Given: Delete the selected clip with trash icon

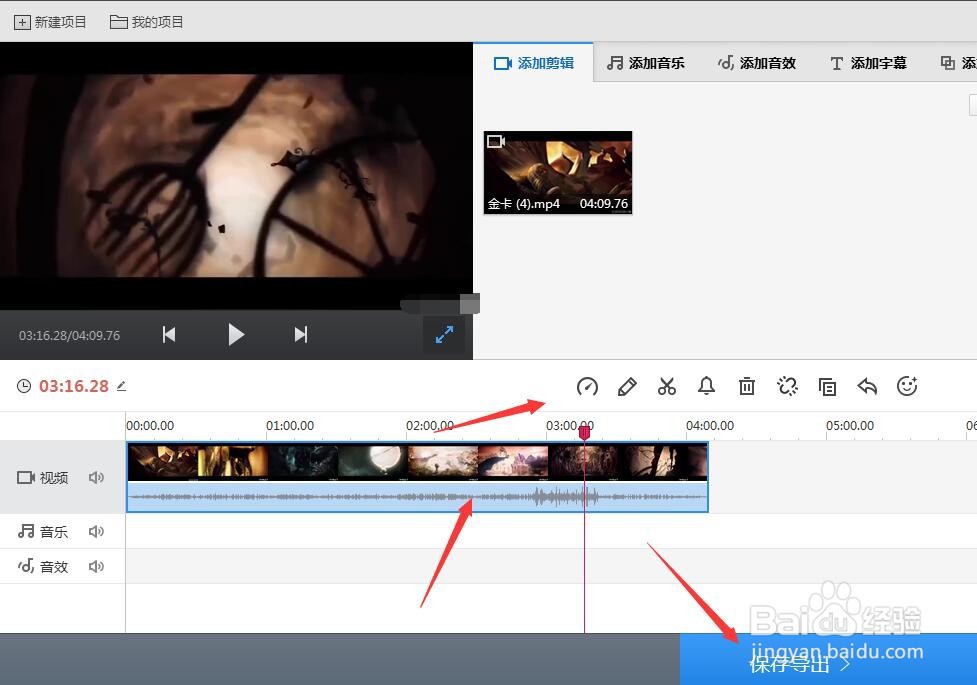Looking at the screenshot, I should point(747,386).
